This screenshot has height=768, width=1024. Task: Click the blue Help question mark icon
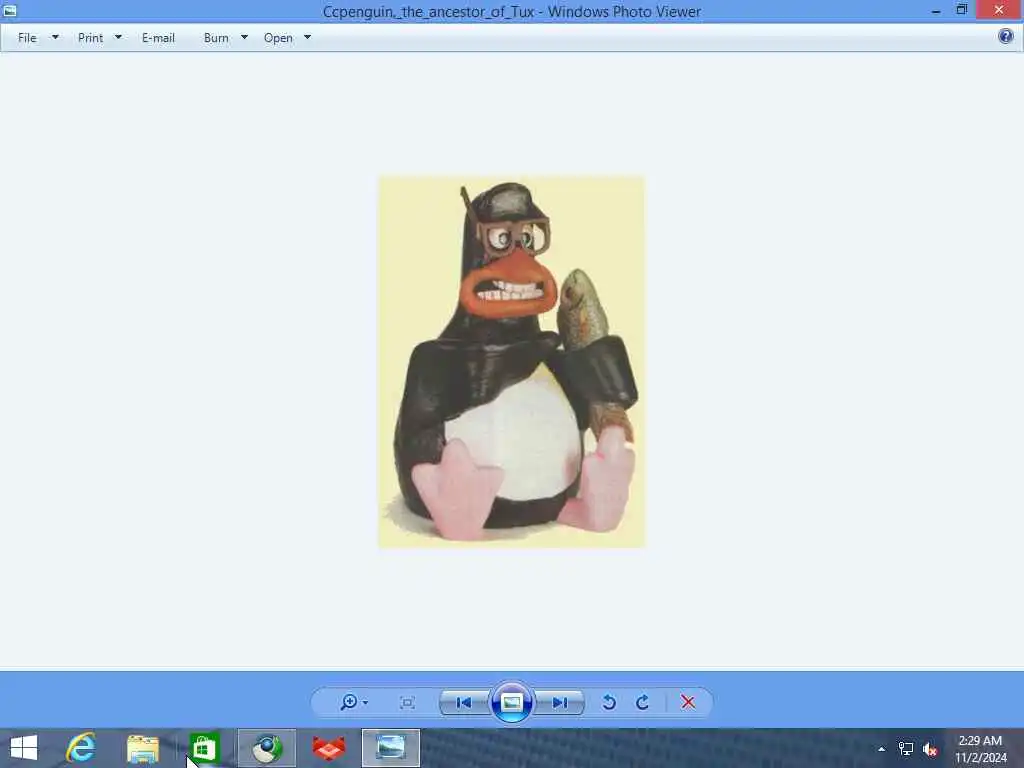pyautogui.click(x=1006, y=36)
